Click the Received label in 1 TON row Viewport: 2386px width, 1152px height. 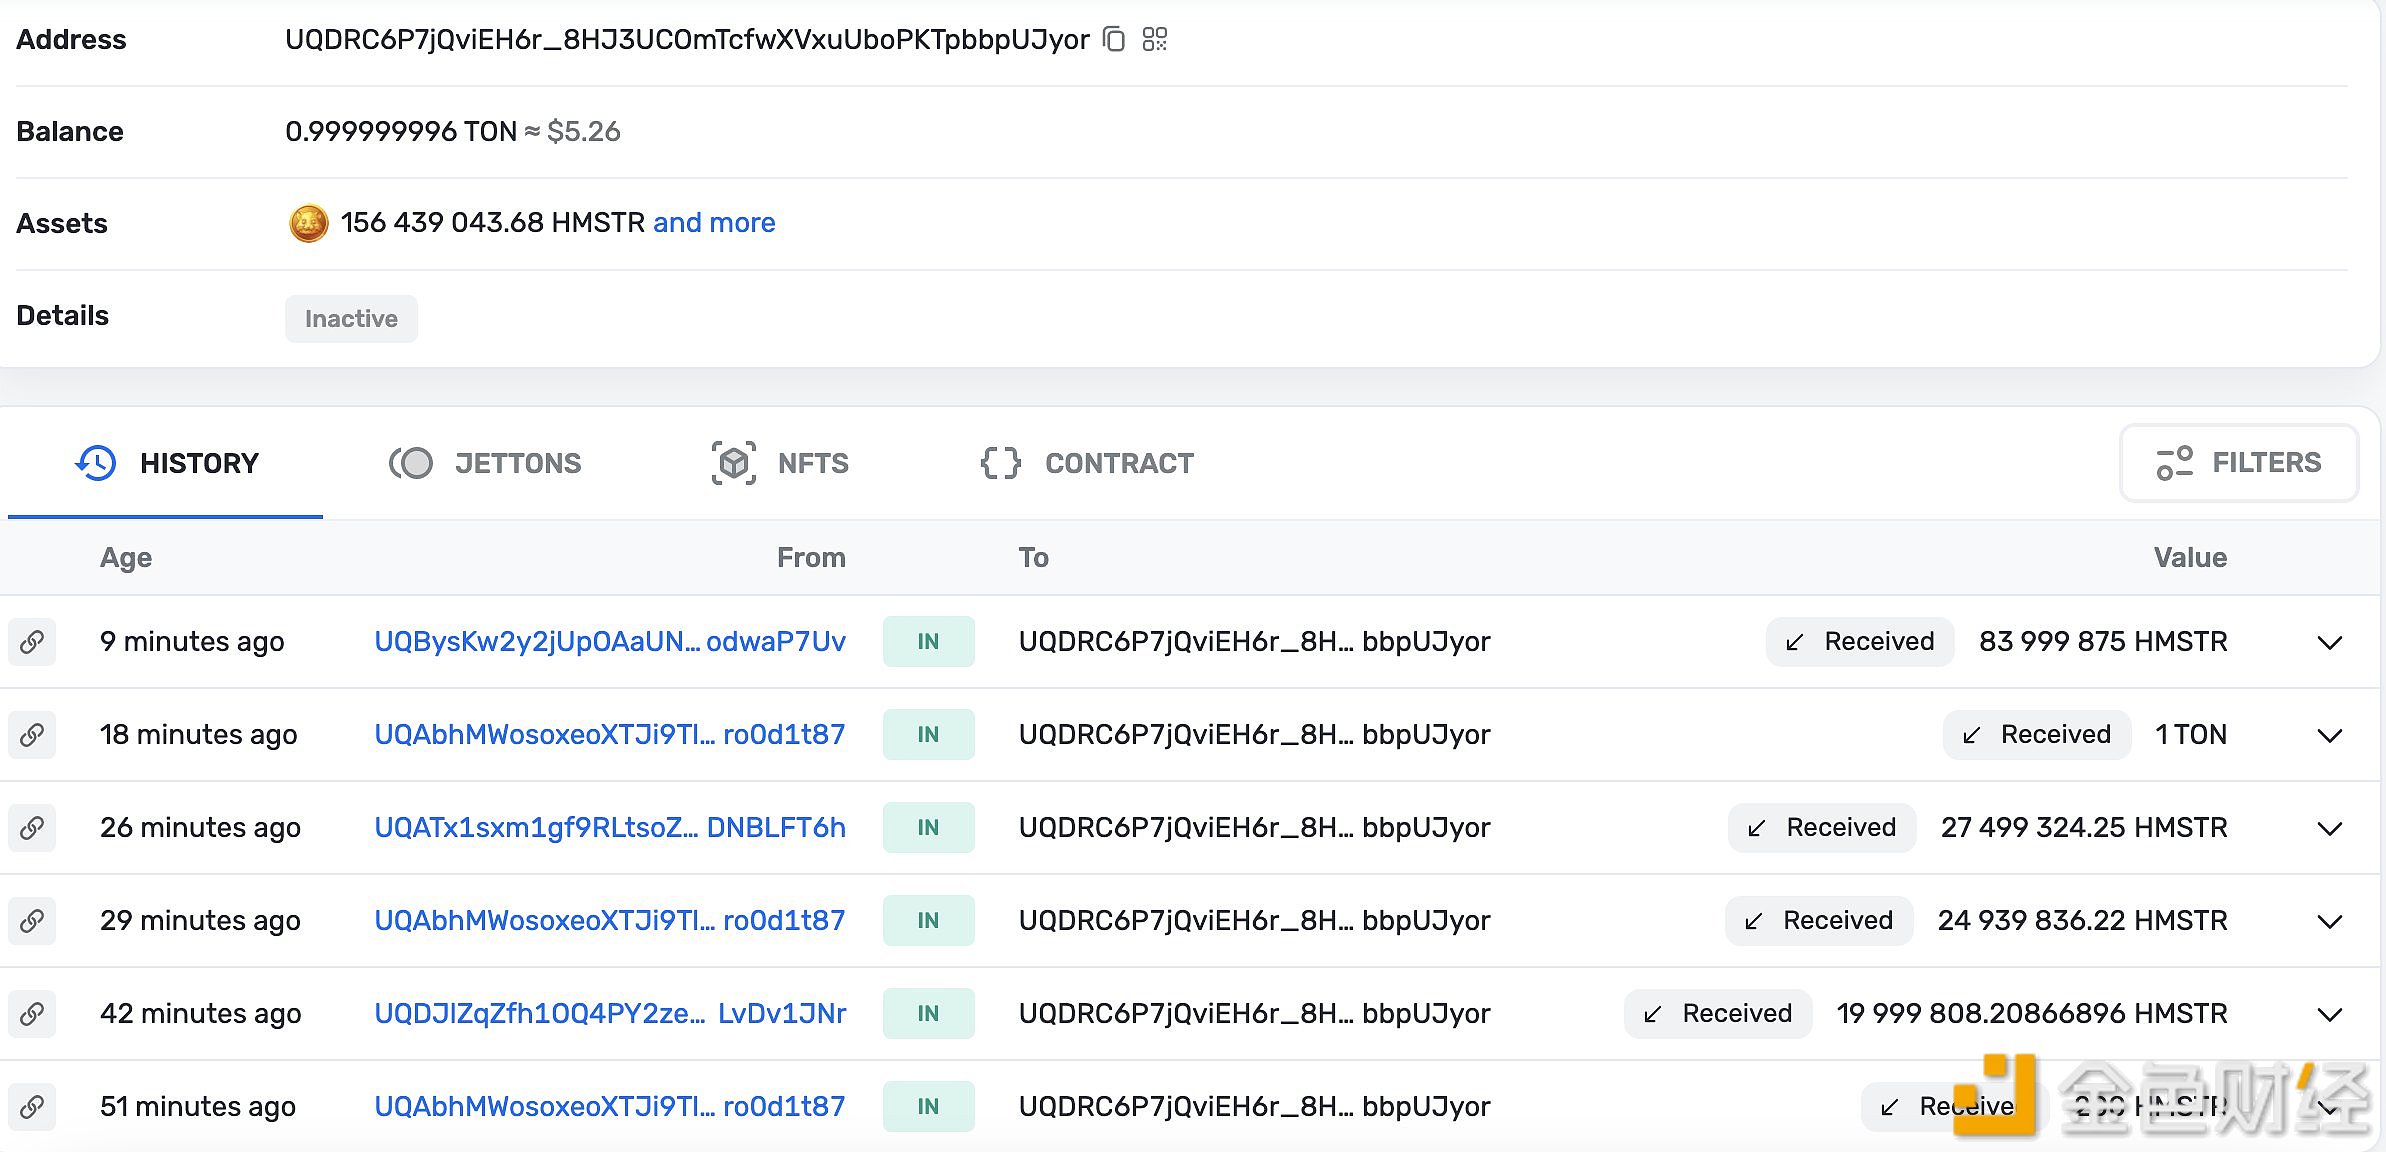[2037, 734]
